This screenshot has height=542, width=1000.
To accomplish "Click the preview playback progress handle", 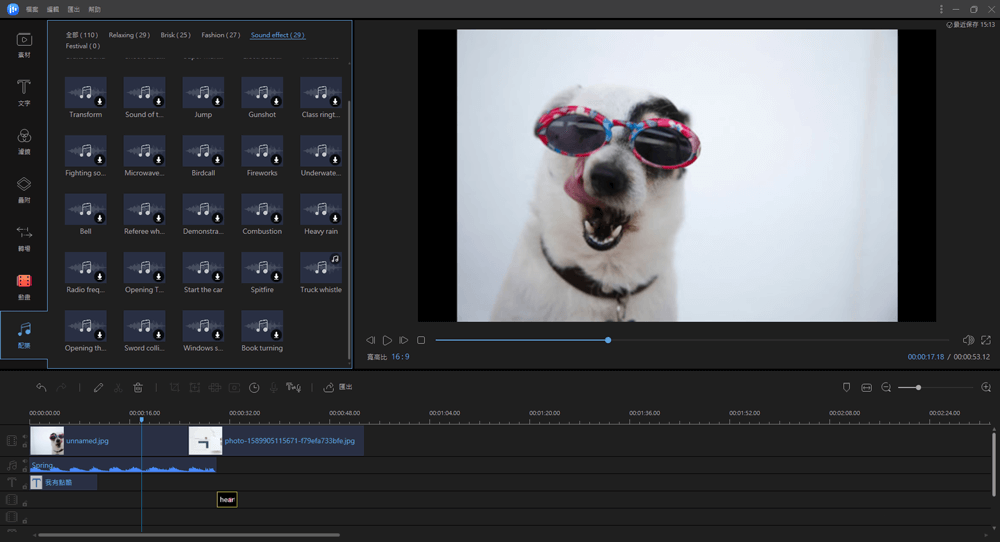I will click(x=608, y=340).
